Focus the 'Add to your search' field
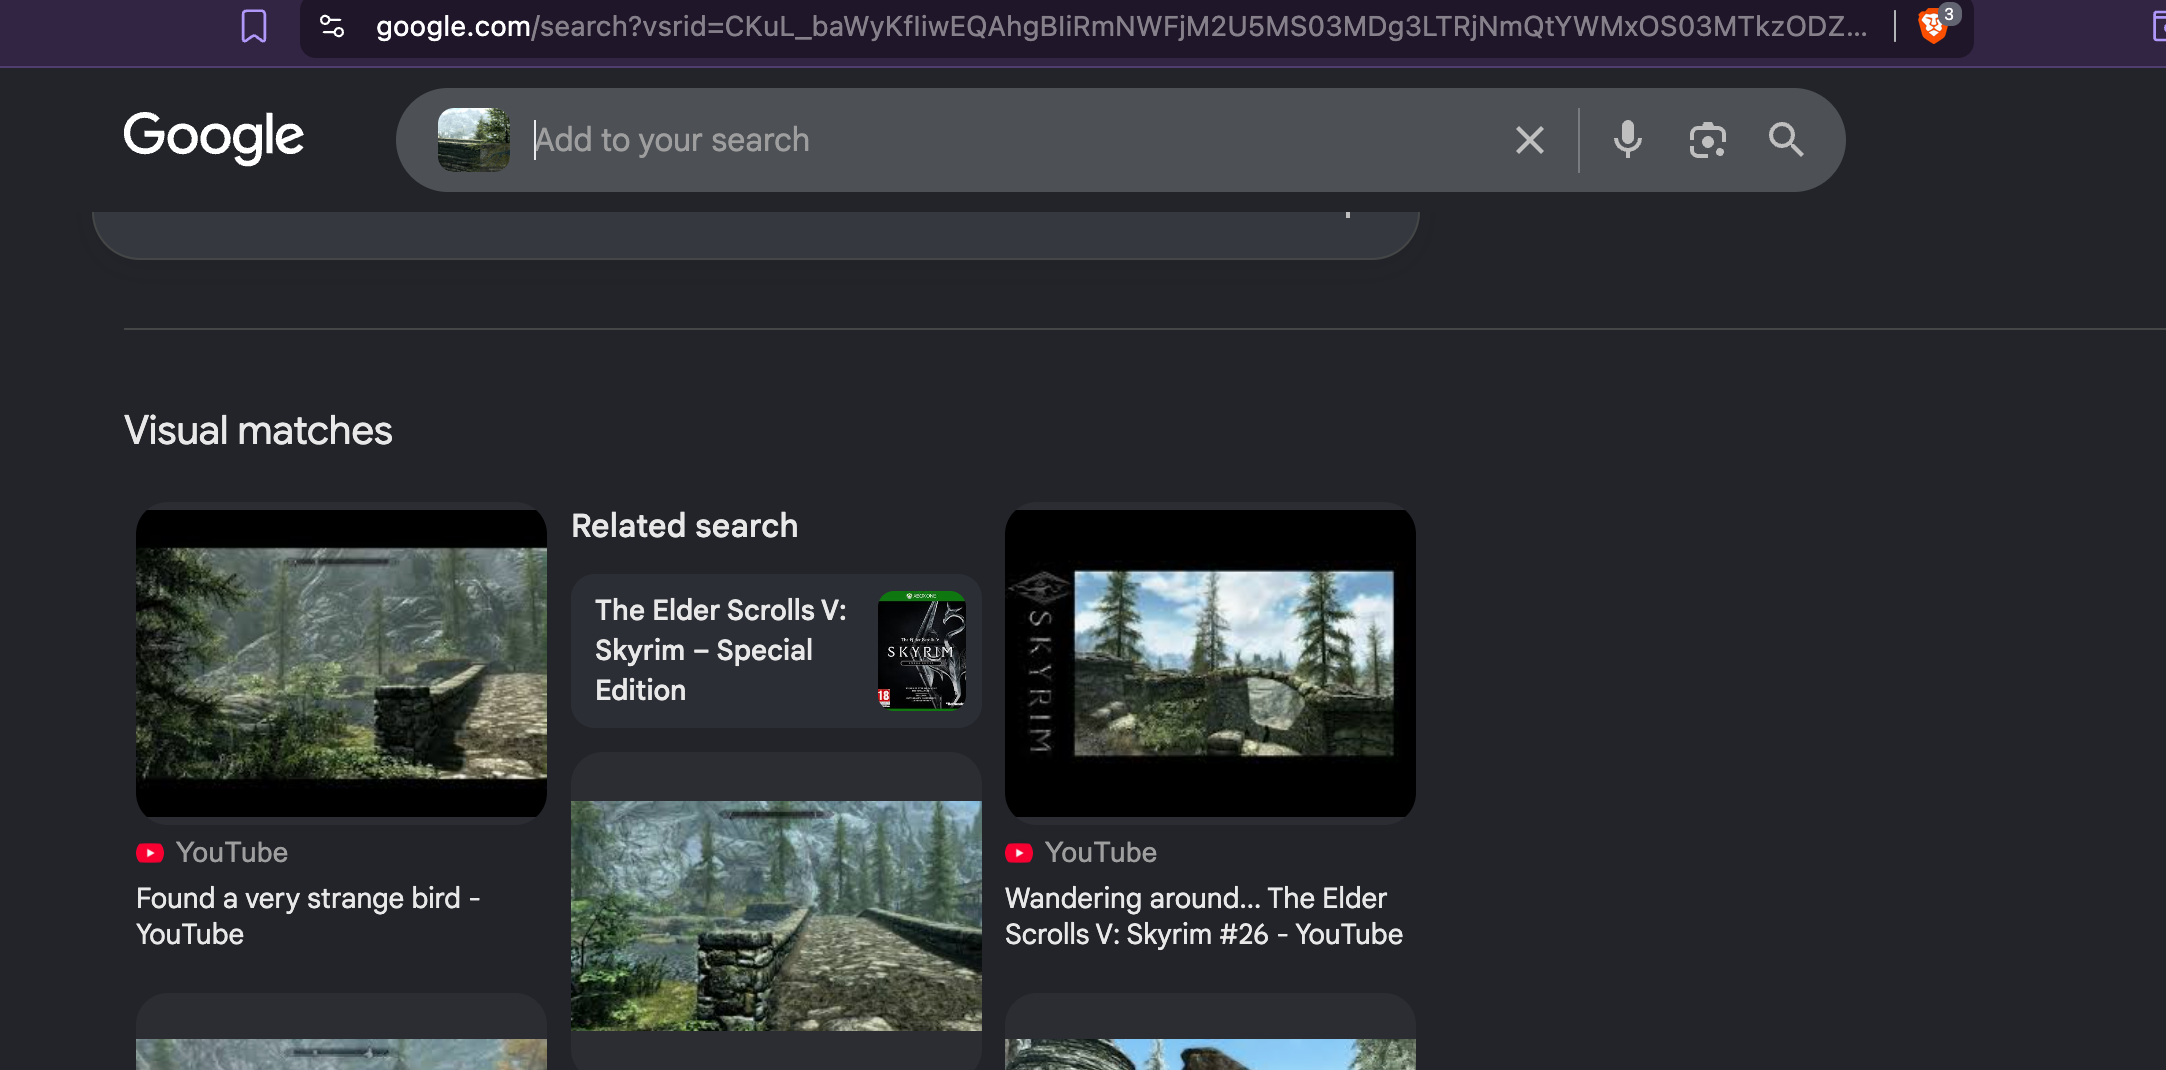Image resolution: width=2166 pixels, height=1070 pixels. (x=1010, y=140)
